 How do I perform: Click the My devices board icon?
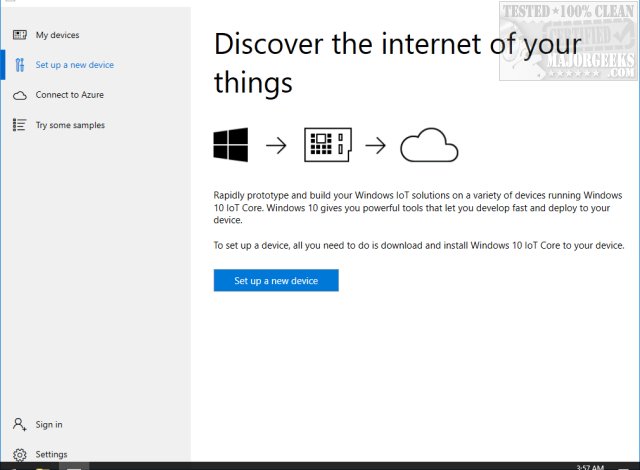tap(19, 35)
